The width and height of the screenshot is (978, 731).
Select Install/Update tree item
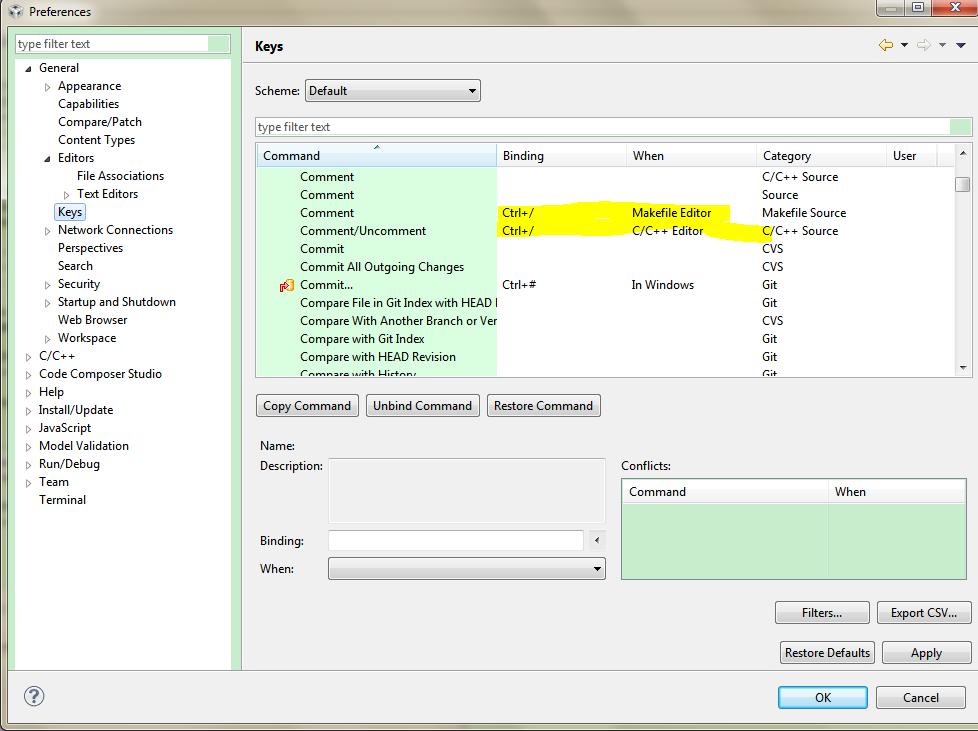pos(75,410)
